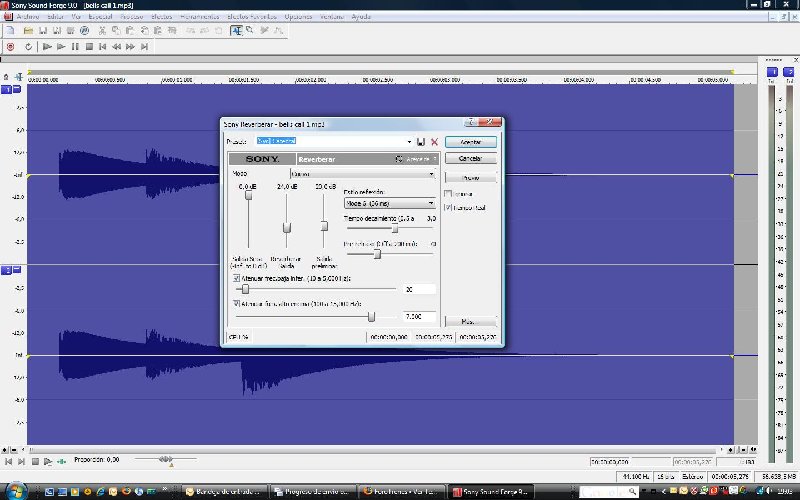This screenshot has width=800, height=500.
Task: Click the help question mark in Reverberar dialog title
Action: [x=471, y=122]
